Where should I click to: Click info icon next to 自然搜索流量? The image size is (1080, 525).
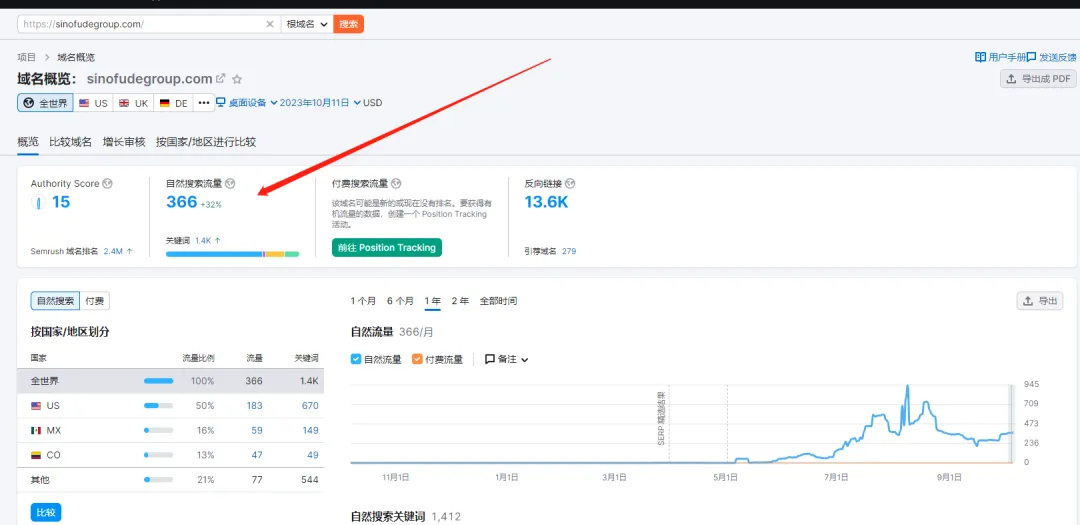[x=230, y=184]
